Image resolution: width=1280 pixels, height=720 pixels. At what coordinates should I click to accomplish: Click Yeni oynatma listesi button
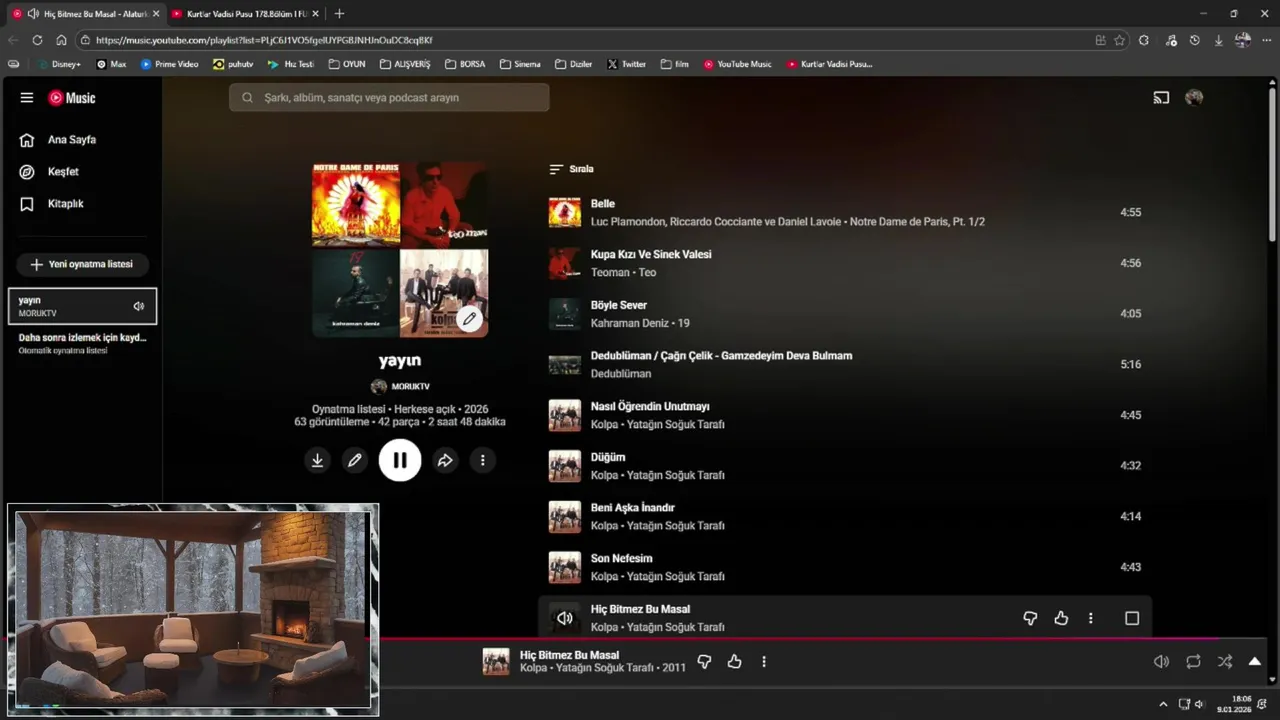tap(82, 265)
